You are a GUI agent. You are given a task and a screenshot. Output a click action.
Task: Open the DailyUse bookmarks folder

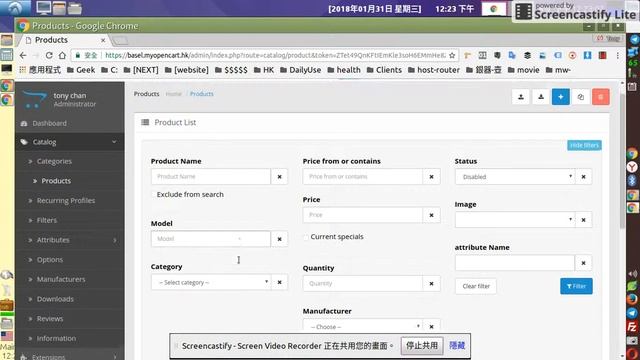pos(300,70)
